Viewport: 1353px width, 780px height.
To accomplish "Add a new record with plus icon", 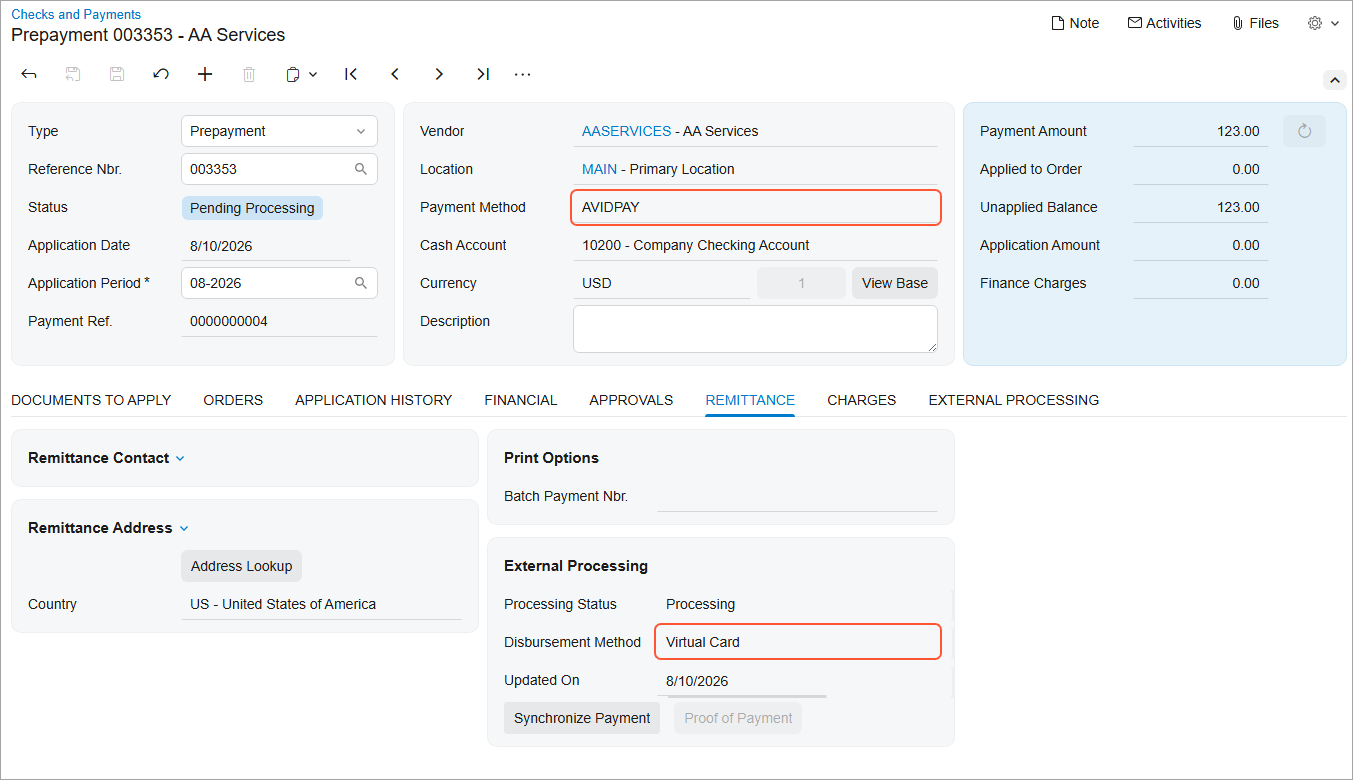I will (205, 74).
